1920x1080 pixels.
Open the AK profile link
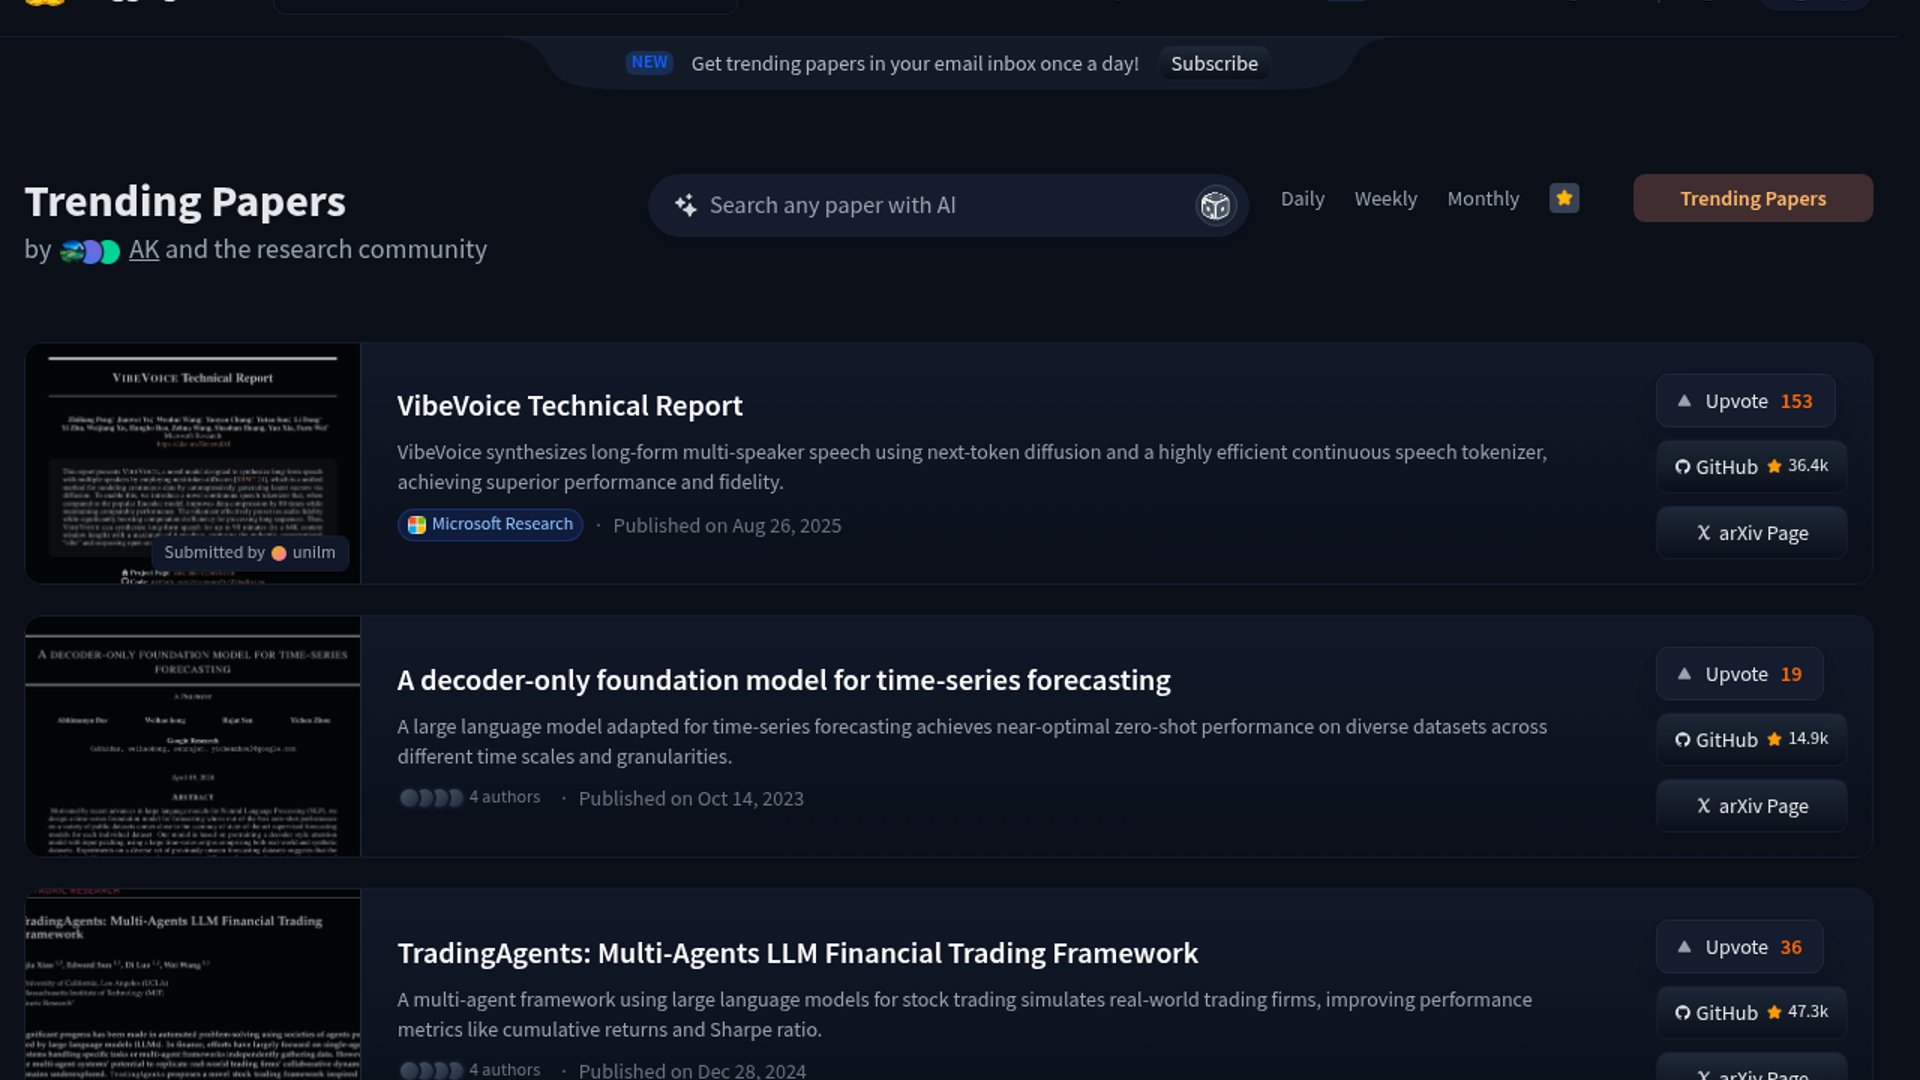point(143,250)
